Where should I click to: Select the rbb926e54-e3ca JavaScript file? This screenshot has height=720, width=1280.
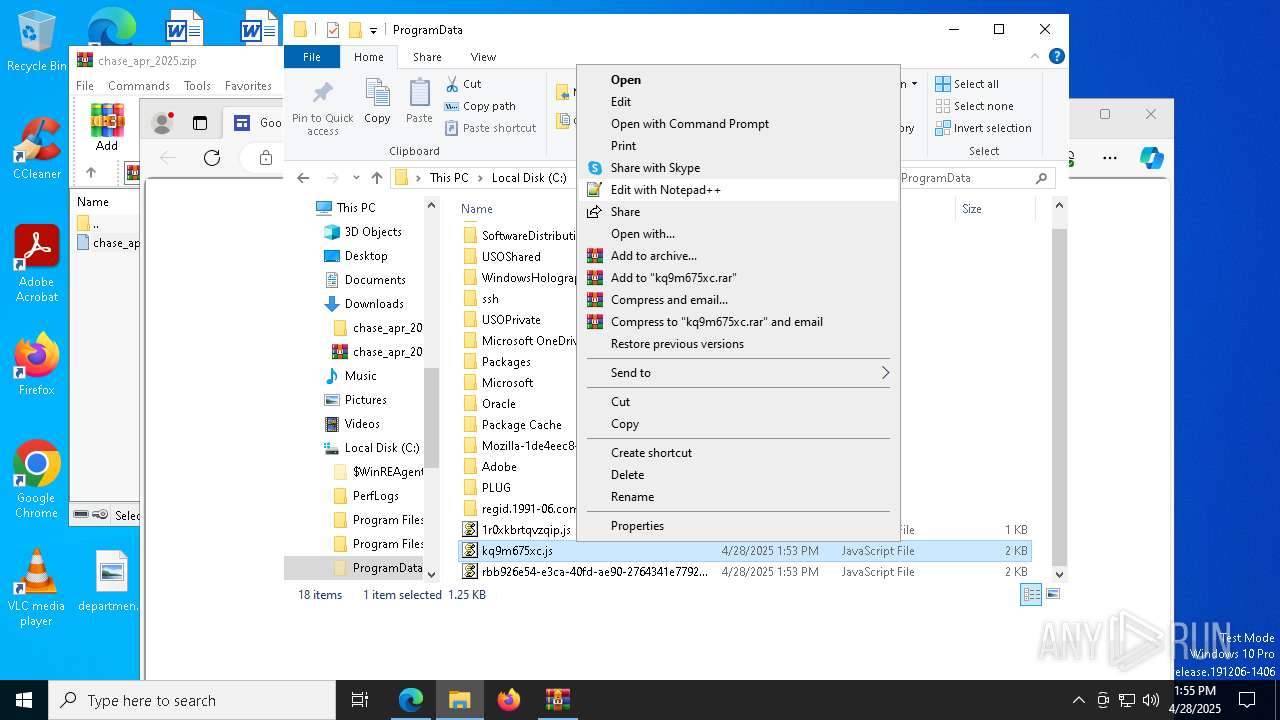pos(594,572)
